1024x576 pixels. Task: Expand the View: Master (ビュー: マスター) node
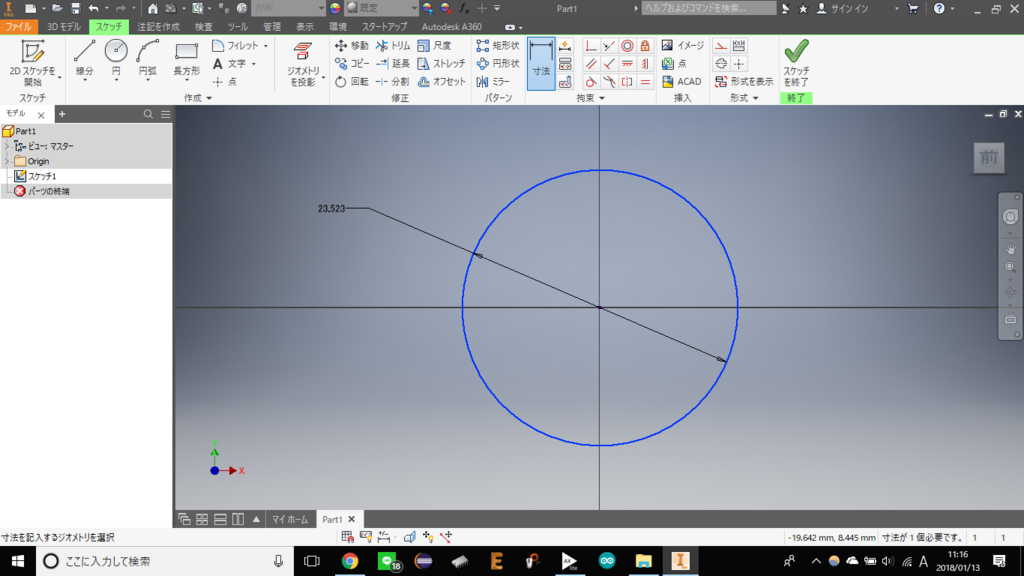tap(7, 146)
